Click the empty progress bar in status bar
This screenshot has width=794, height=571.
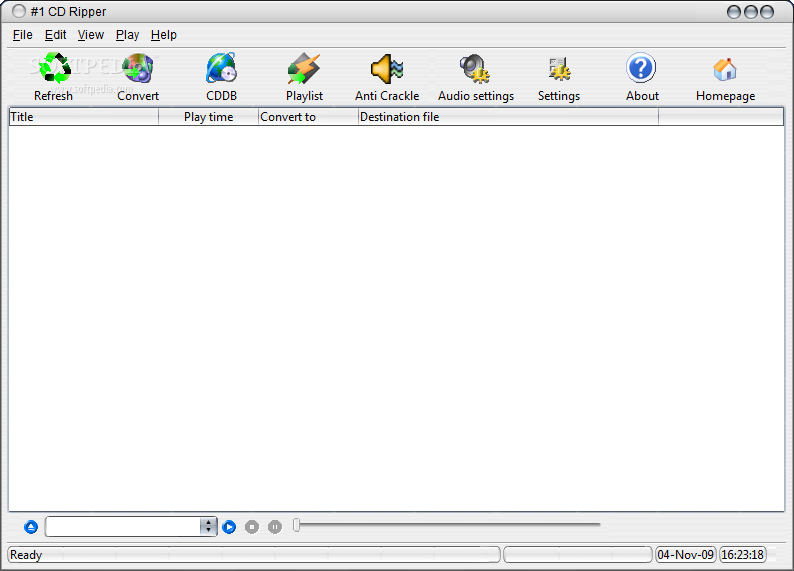578,555
